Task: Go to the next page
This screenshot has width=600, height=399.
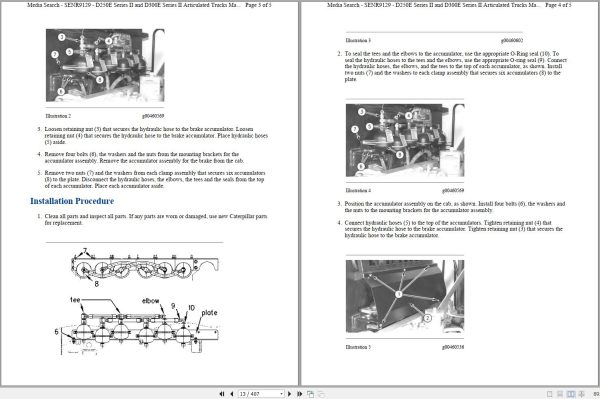Action: (290, 394)
